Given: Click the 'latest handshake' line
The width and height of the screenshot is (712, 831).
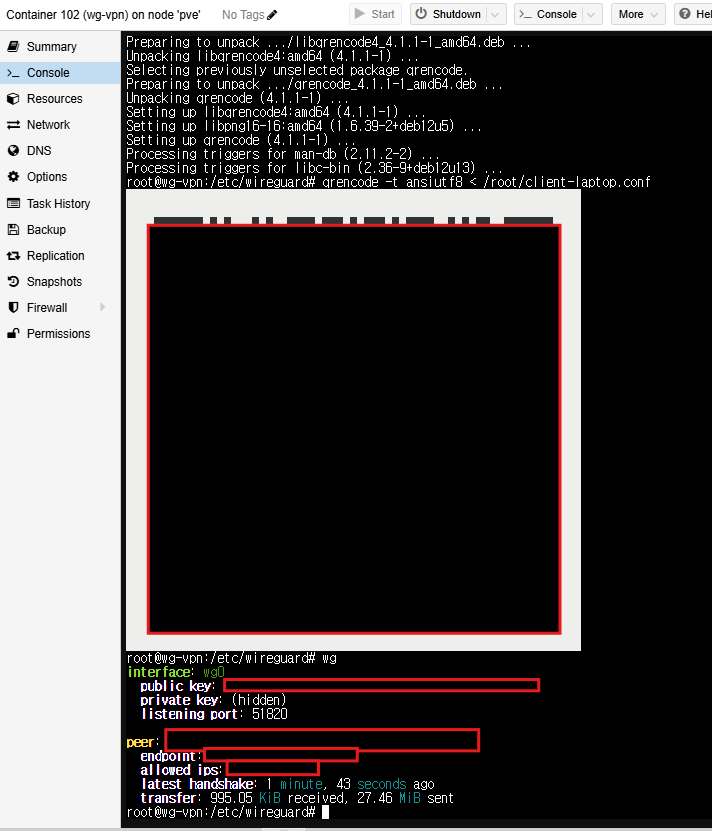Looking at the screenshot, I should (x=287, y=784).
